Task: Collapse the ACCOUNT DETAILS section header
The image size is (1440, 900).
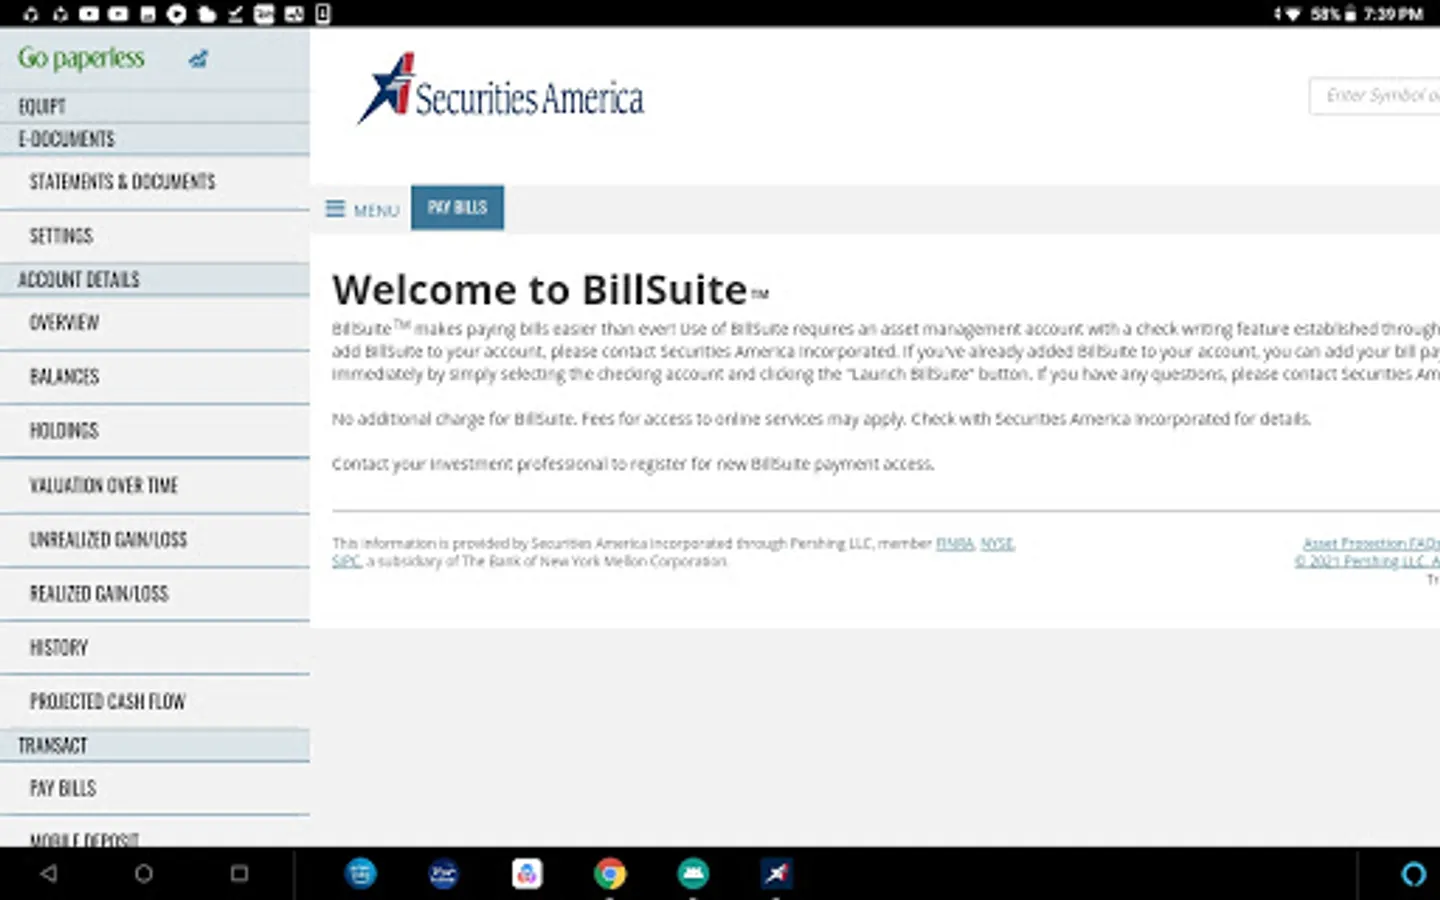Action: point(155,280)
